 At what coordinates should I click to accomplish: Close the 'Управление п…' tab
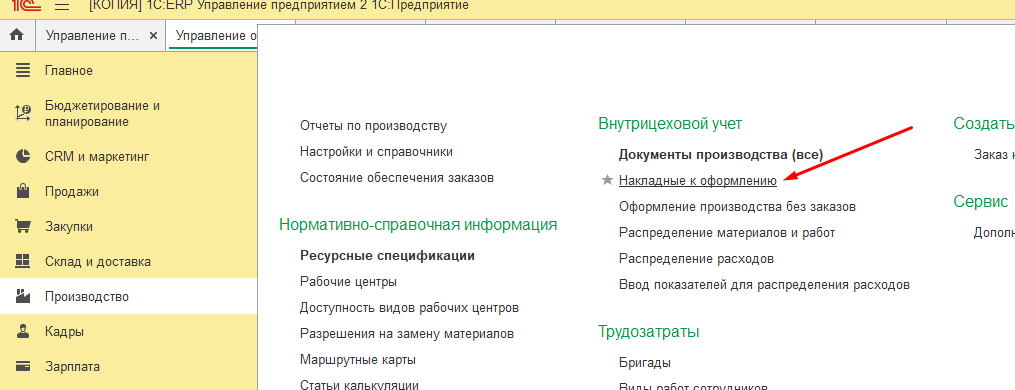tap(153, 36)
